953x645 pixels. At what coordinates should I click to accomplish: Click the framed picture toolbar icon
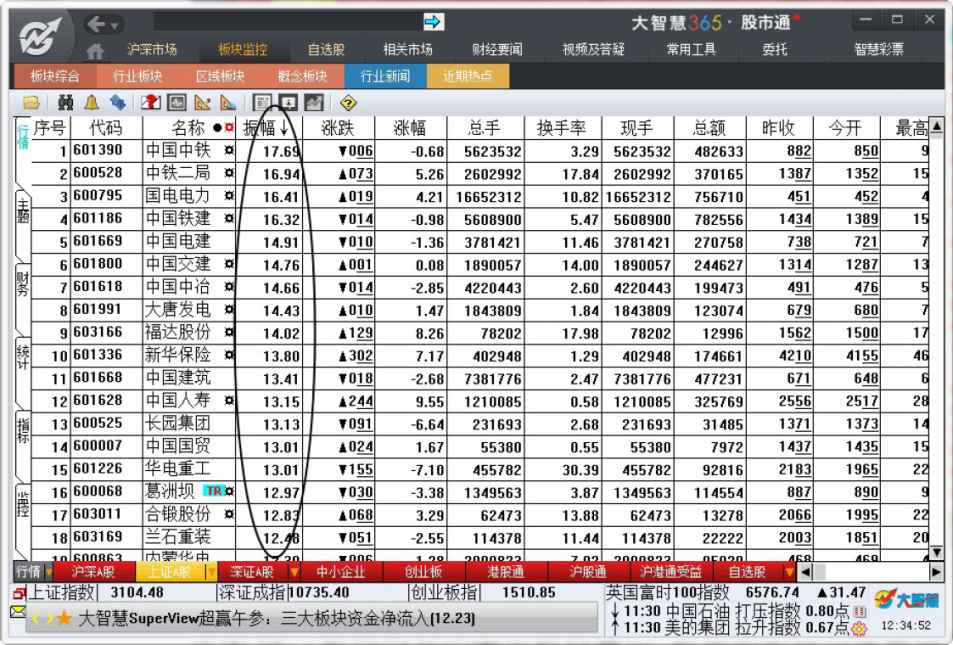point(177,103)
